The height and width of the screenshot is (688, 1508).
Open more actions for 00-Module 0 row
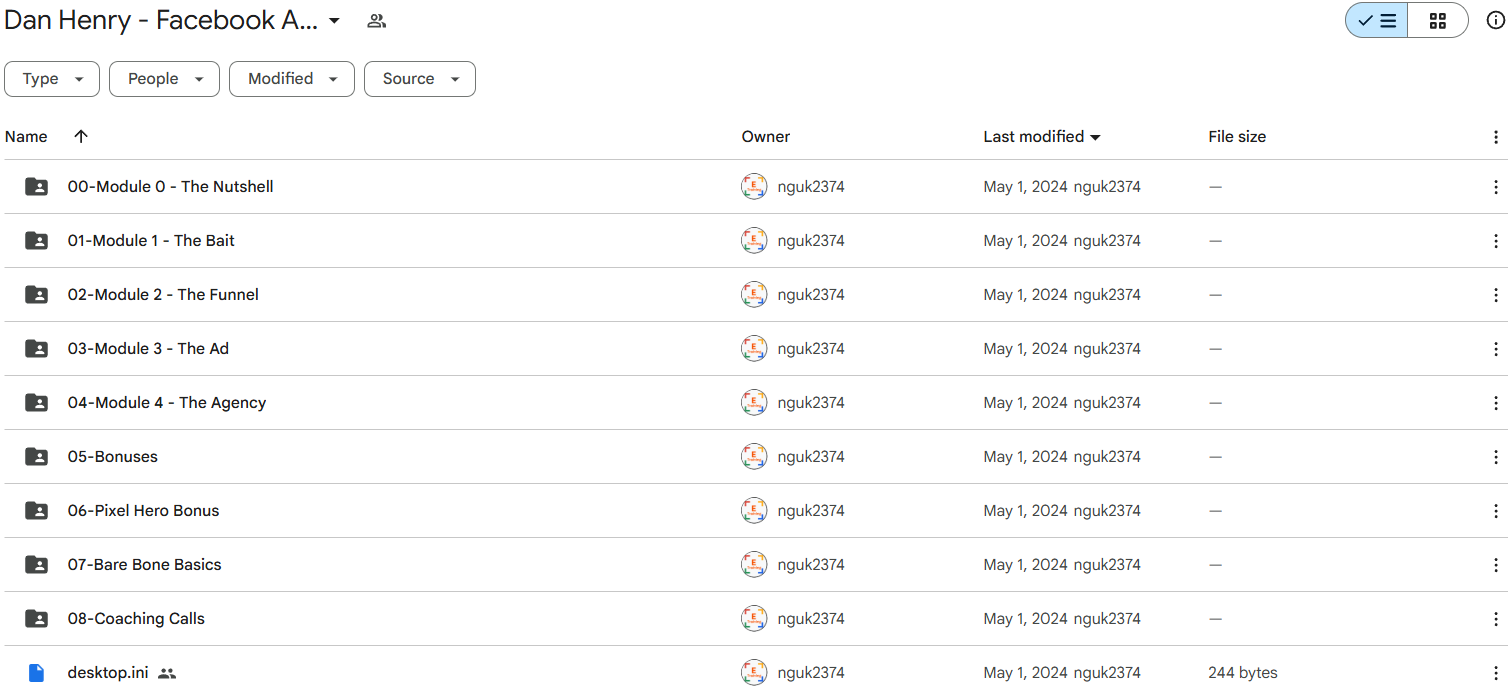(x=1496, y=187)
